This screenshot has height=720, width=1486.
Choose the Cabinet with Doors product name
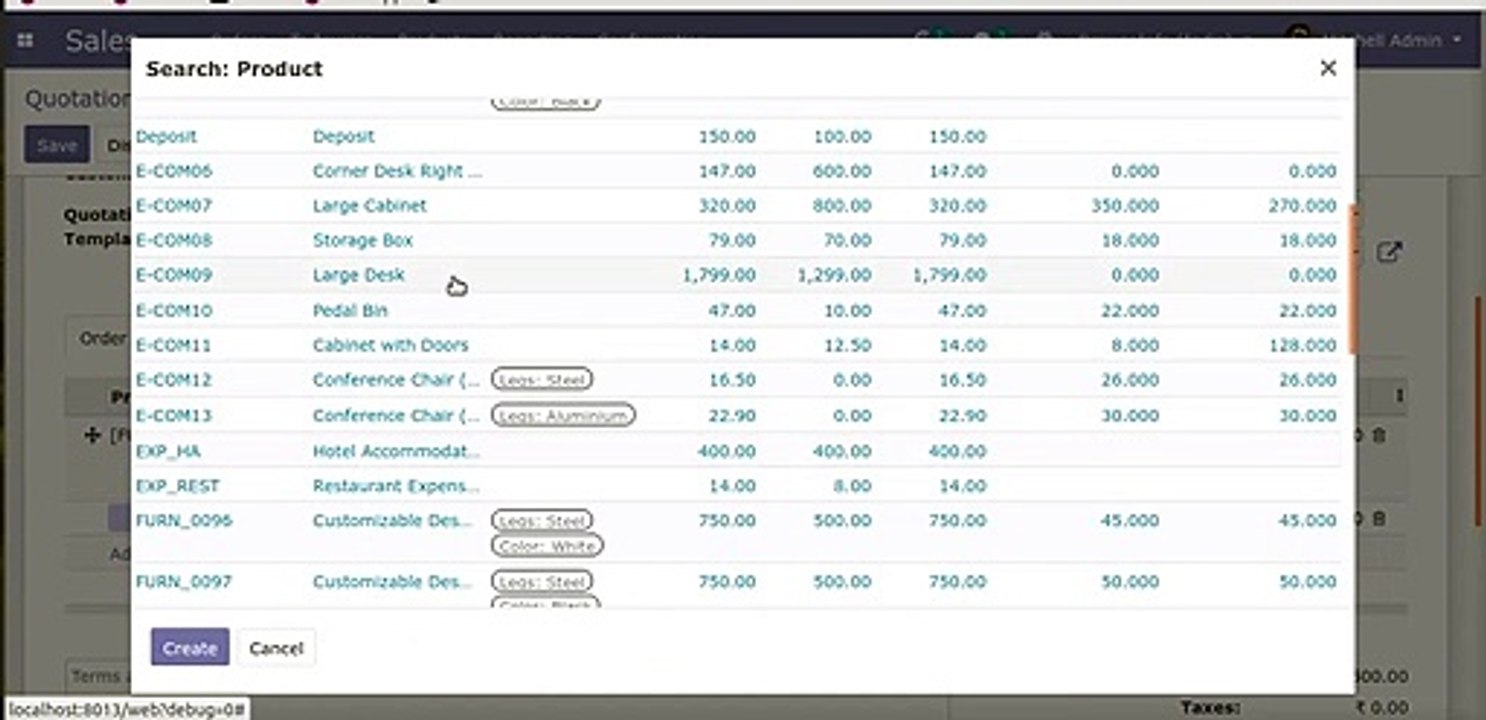pyautogui.click(x=390, y=345)
